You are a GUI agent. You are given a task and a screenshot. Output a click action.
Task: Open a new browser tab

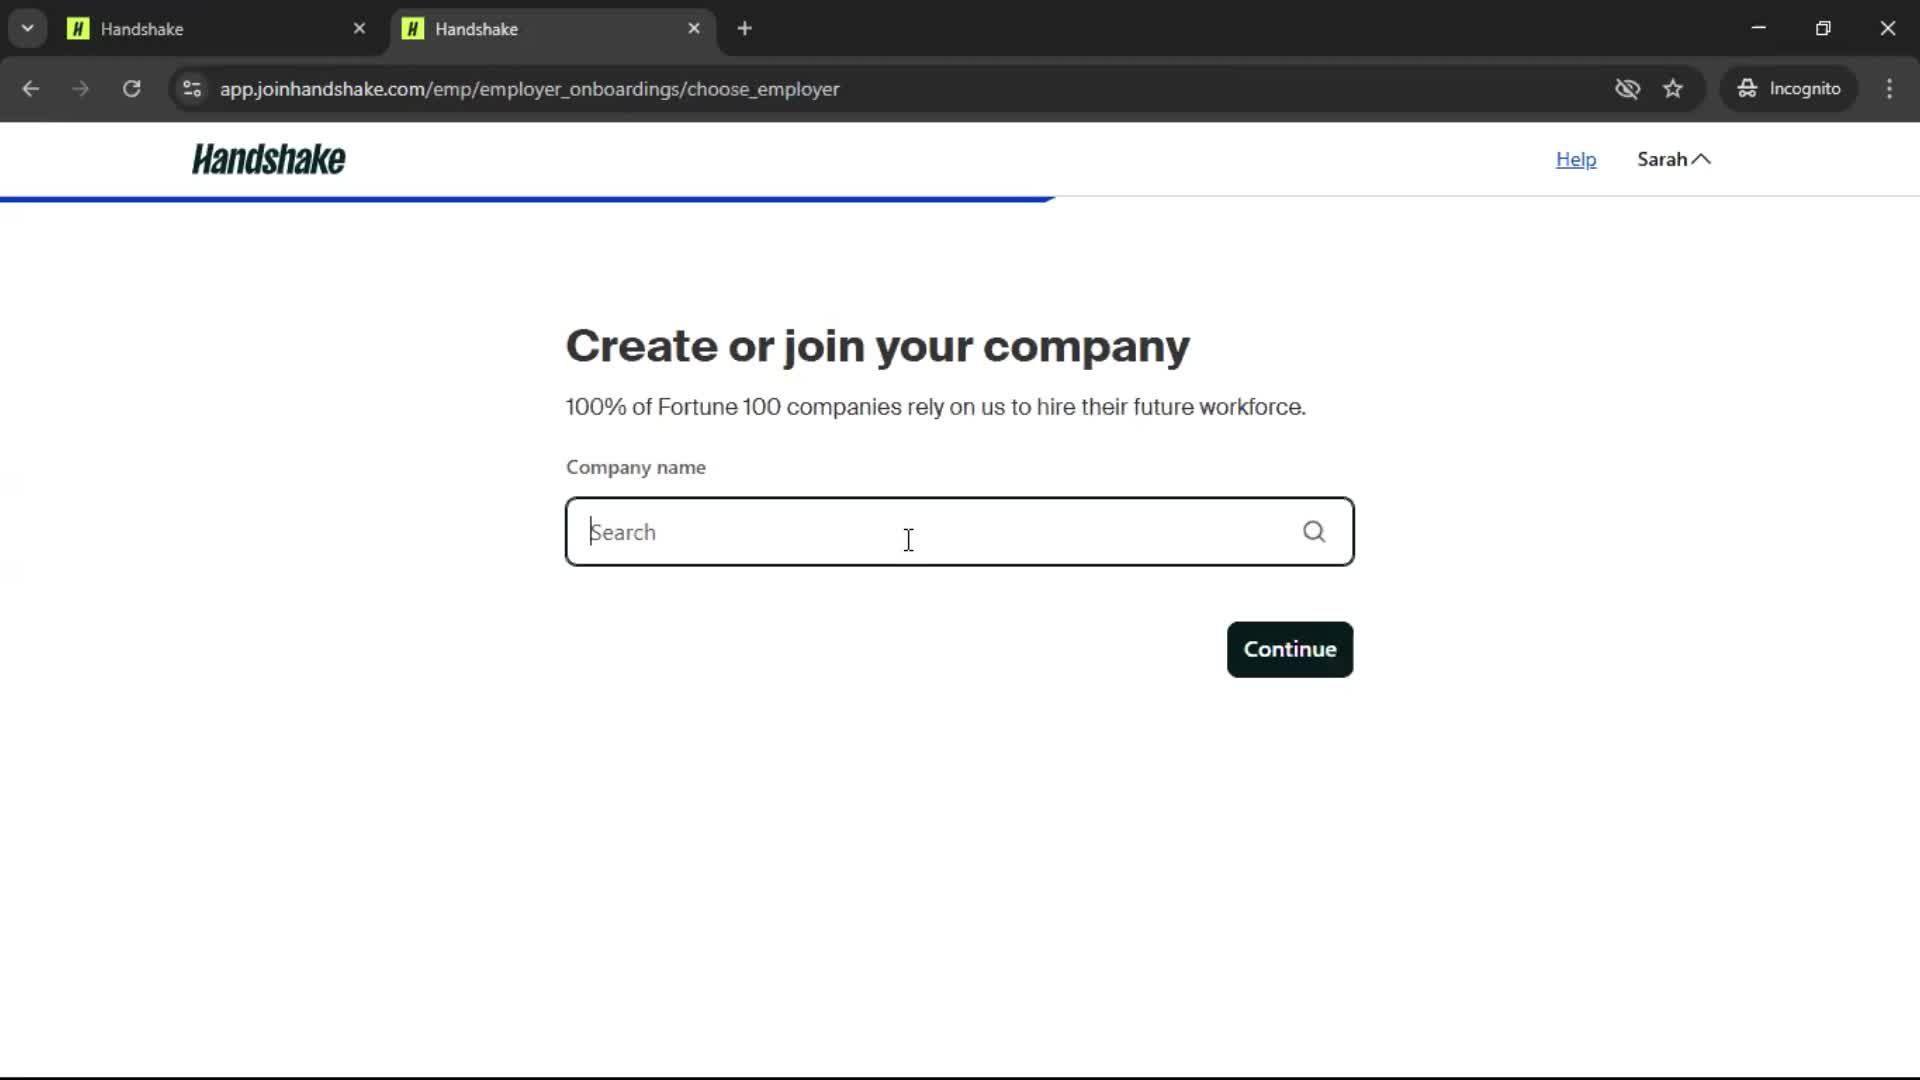(x=744, y=29)
